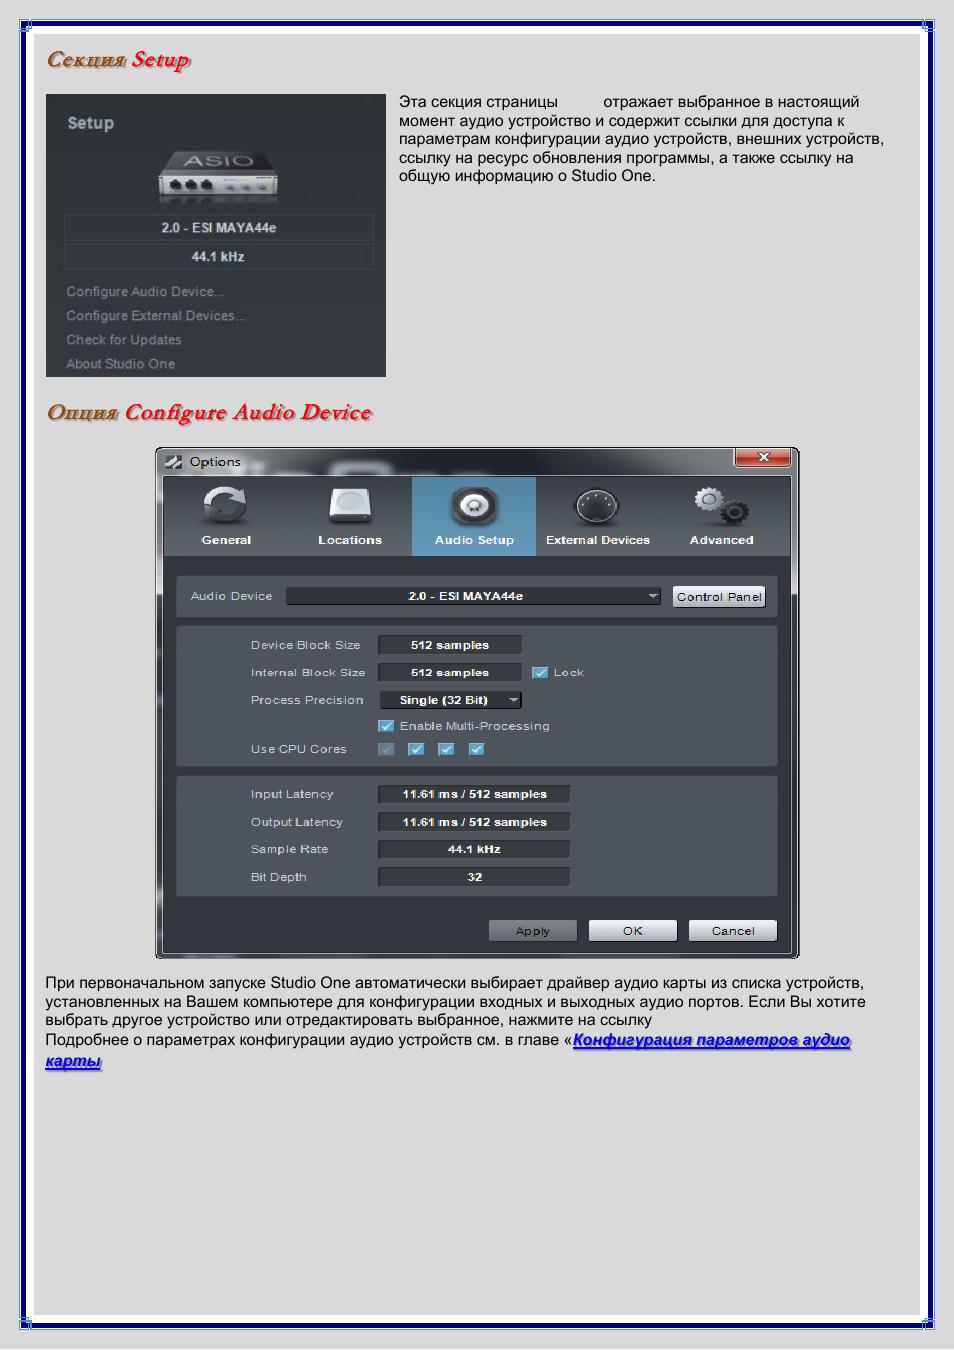Click the Control Panel button
Image resolution: width=954 pixels, height=1350 pixels.
click(719, 597)
